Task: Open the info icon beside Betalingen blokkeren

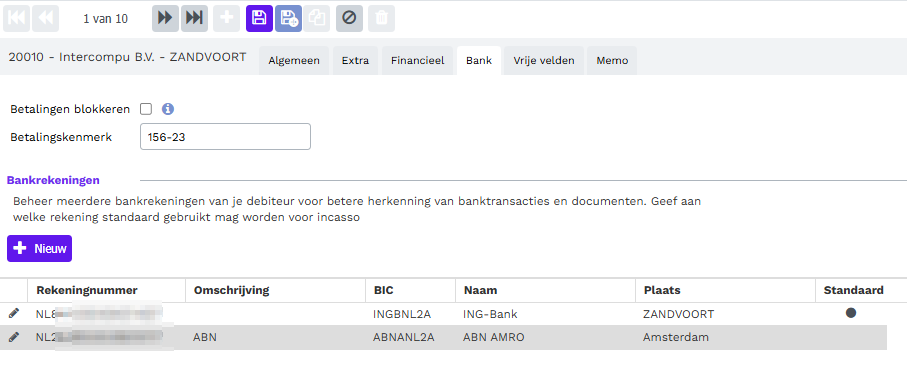Action: click(x=168, y=109)
